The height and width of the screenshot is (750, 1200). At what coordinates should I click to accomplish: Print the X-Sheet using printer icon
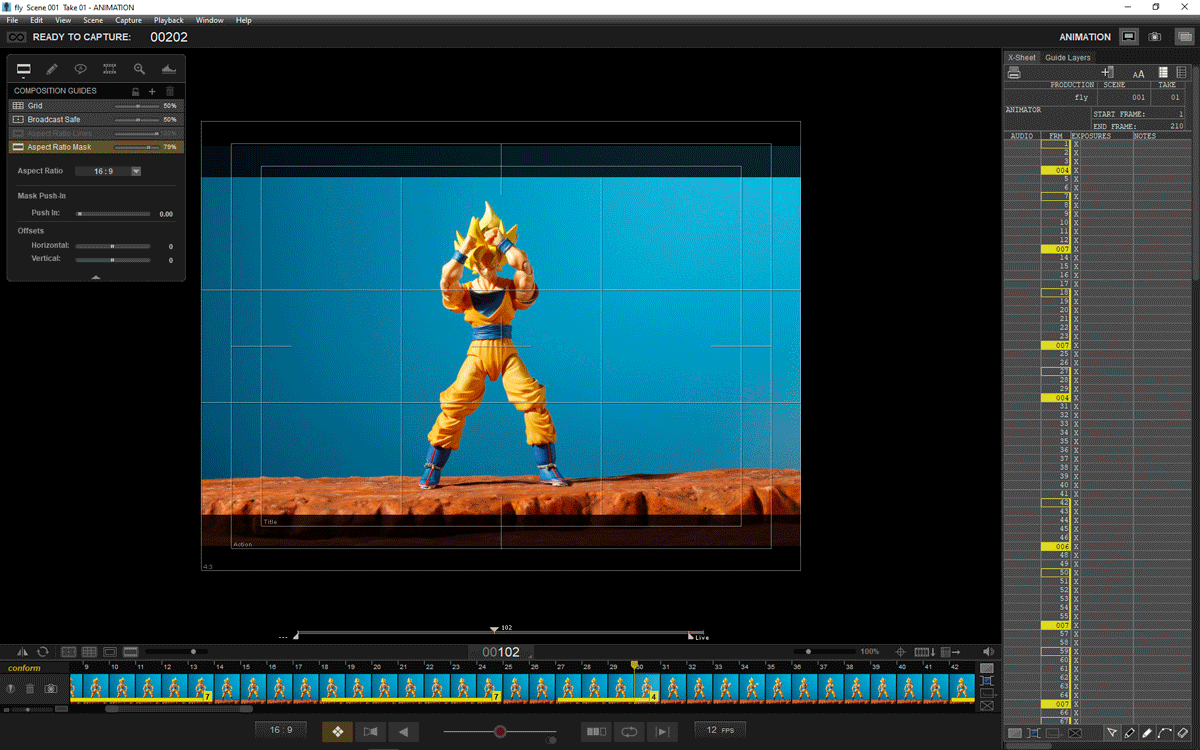tap(1014, 73)
